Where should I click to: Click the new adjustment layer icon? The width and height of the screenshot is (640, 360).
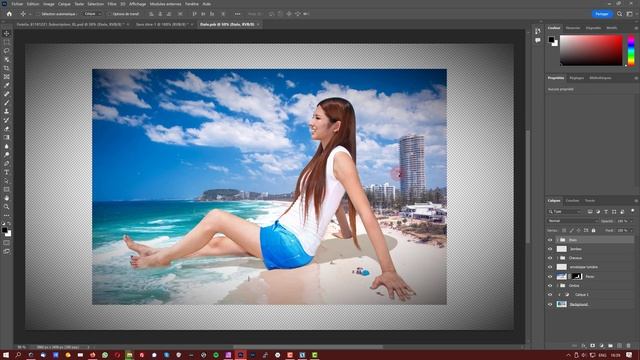coord(601,346)
